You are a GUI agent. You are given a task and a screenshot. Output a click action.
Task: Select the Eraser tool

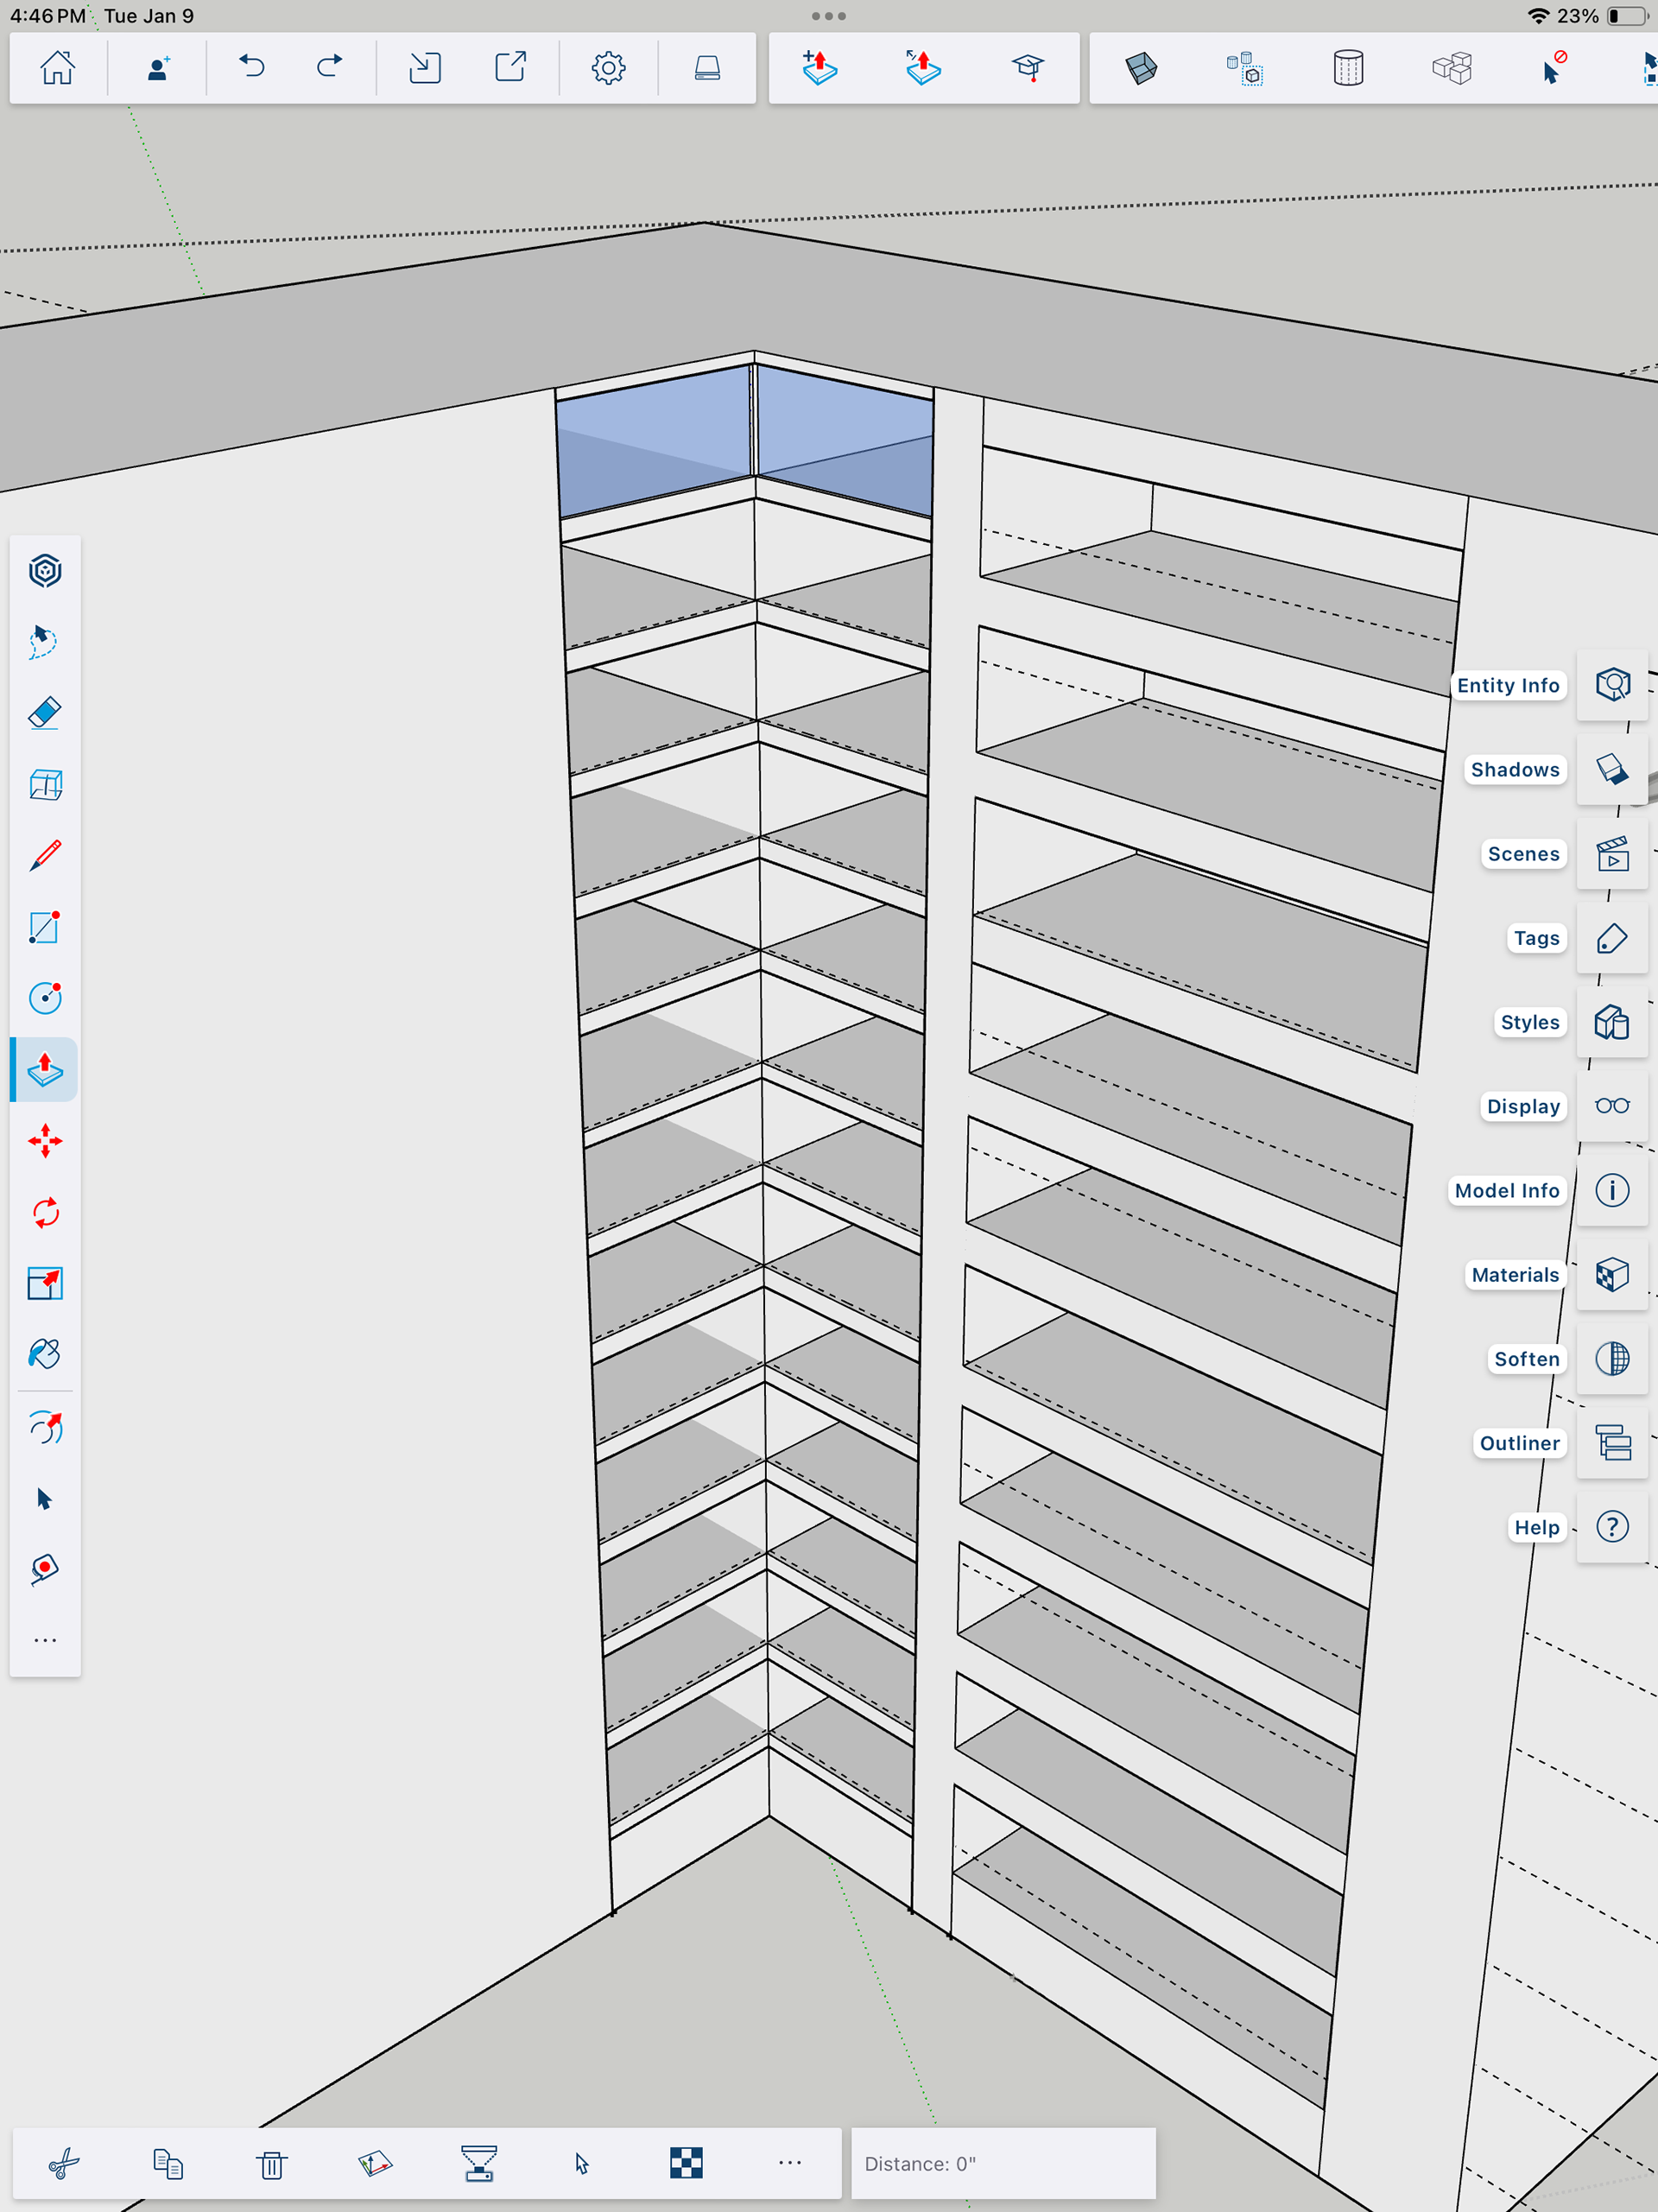click(45, 713)
